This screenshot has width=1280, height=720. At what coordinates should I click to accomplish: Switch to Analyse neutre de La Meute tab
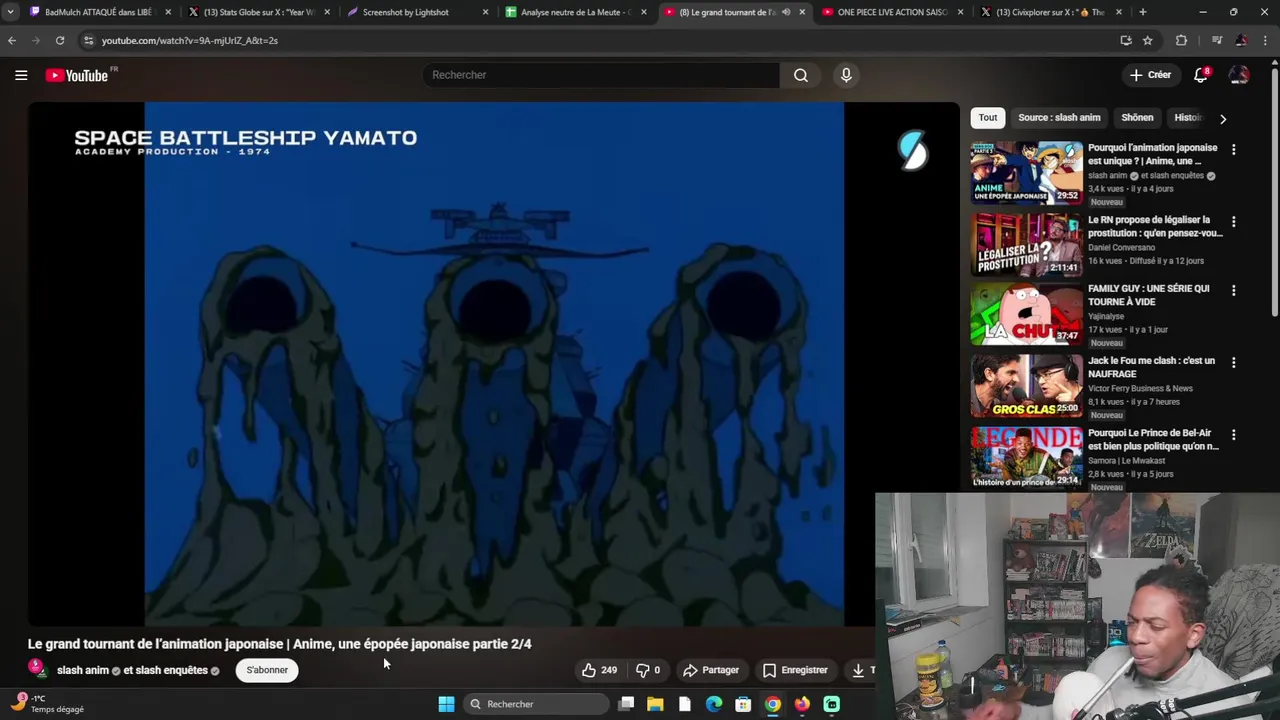(x=576, y=12)
